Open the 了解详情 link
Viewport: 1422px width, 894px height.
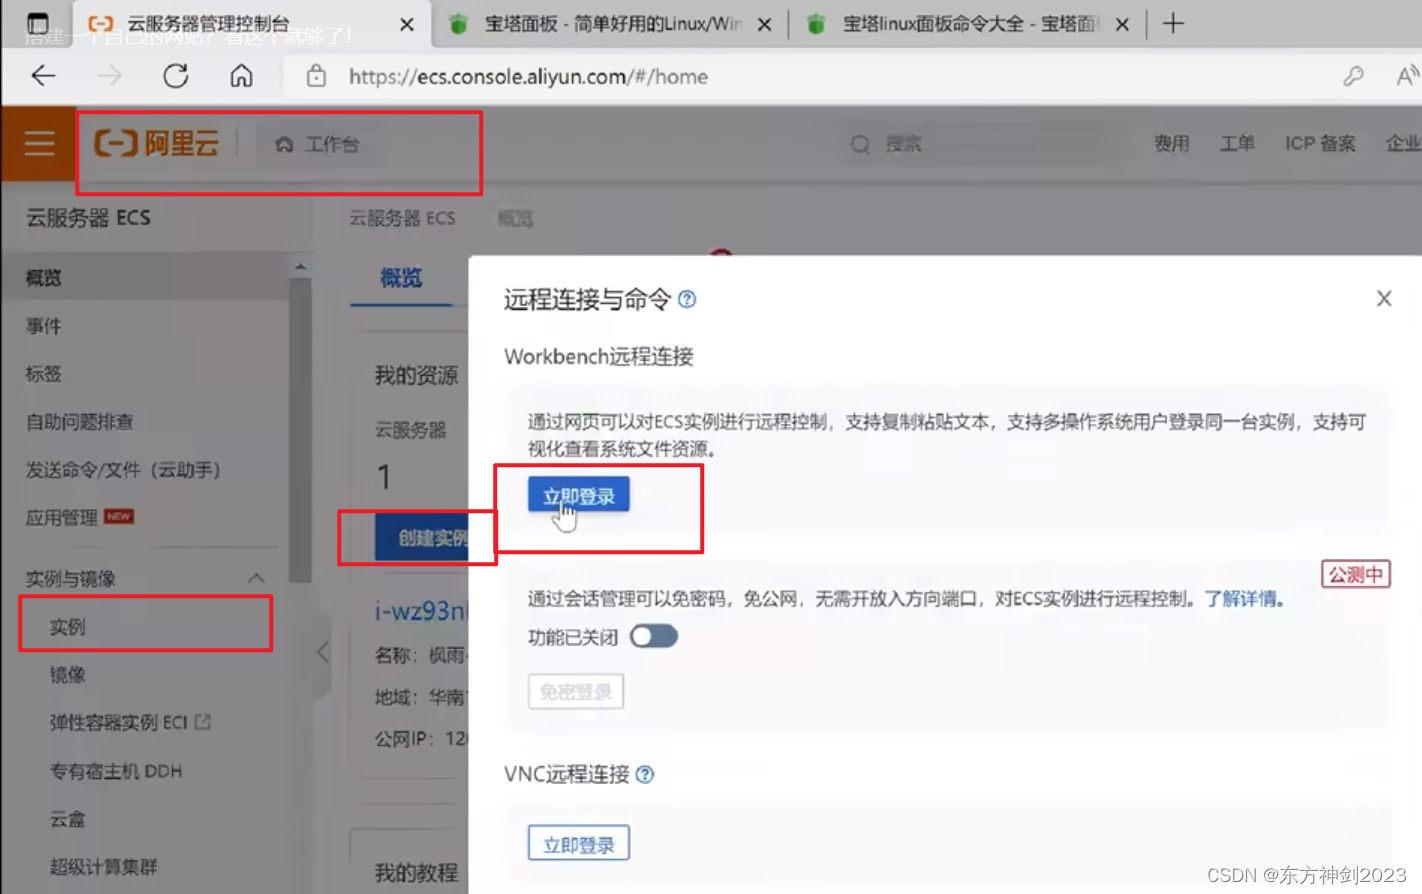pos(1240,599)
